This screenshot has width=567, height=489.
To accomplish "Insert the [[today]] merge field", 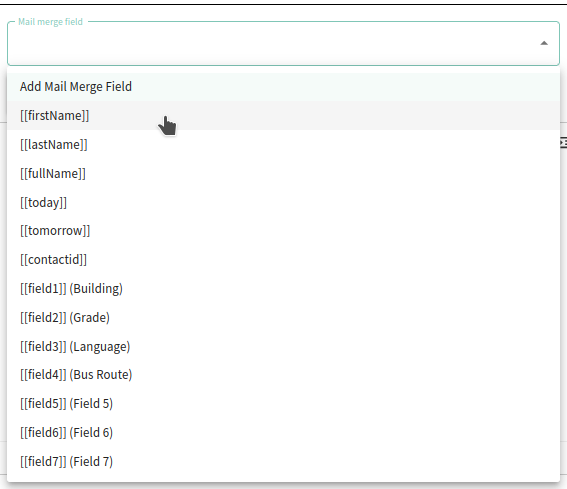I will tap(283, 202).
